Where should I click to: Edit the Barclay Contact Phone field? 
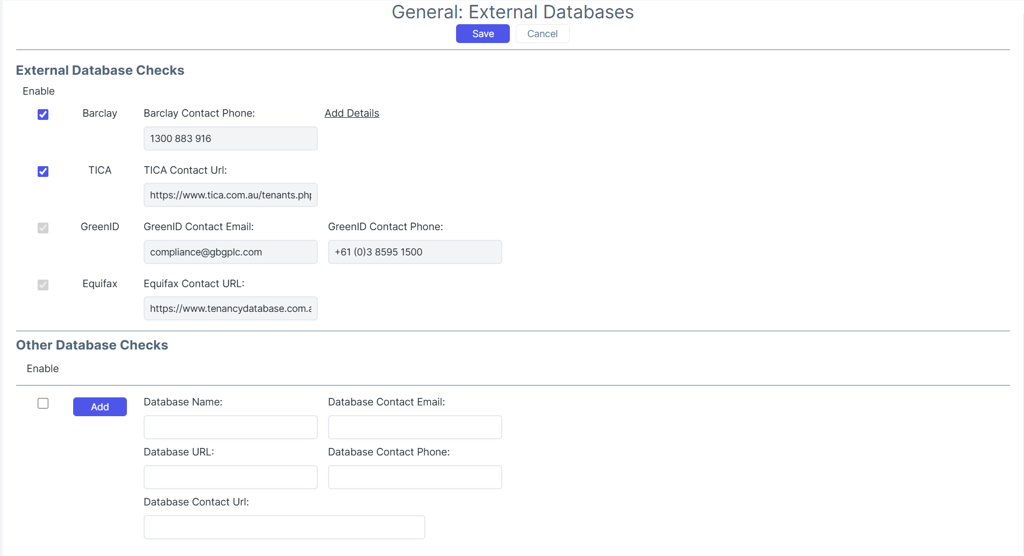[231, 139]
